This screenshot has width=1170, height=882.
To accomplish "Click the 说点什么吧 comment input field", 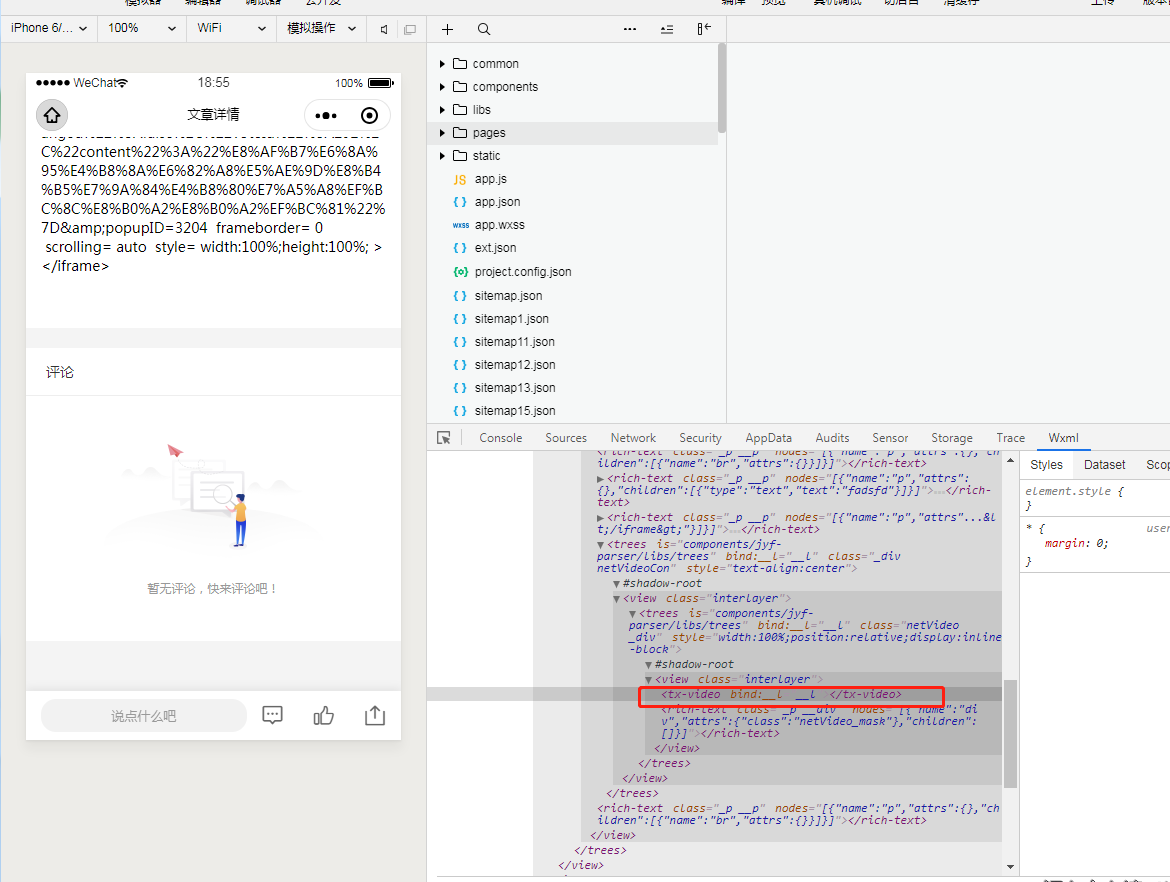I will (143, 714).
